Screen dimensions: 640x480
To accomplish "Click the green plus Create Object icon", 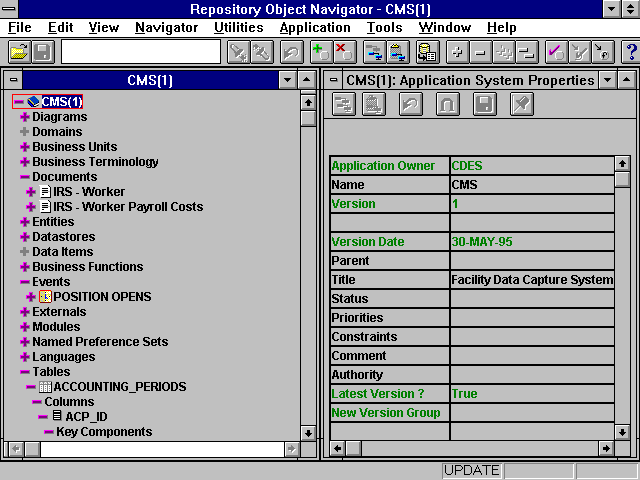I will [320, 51].
